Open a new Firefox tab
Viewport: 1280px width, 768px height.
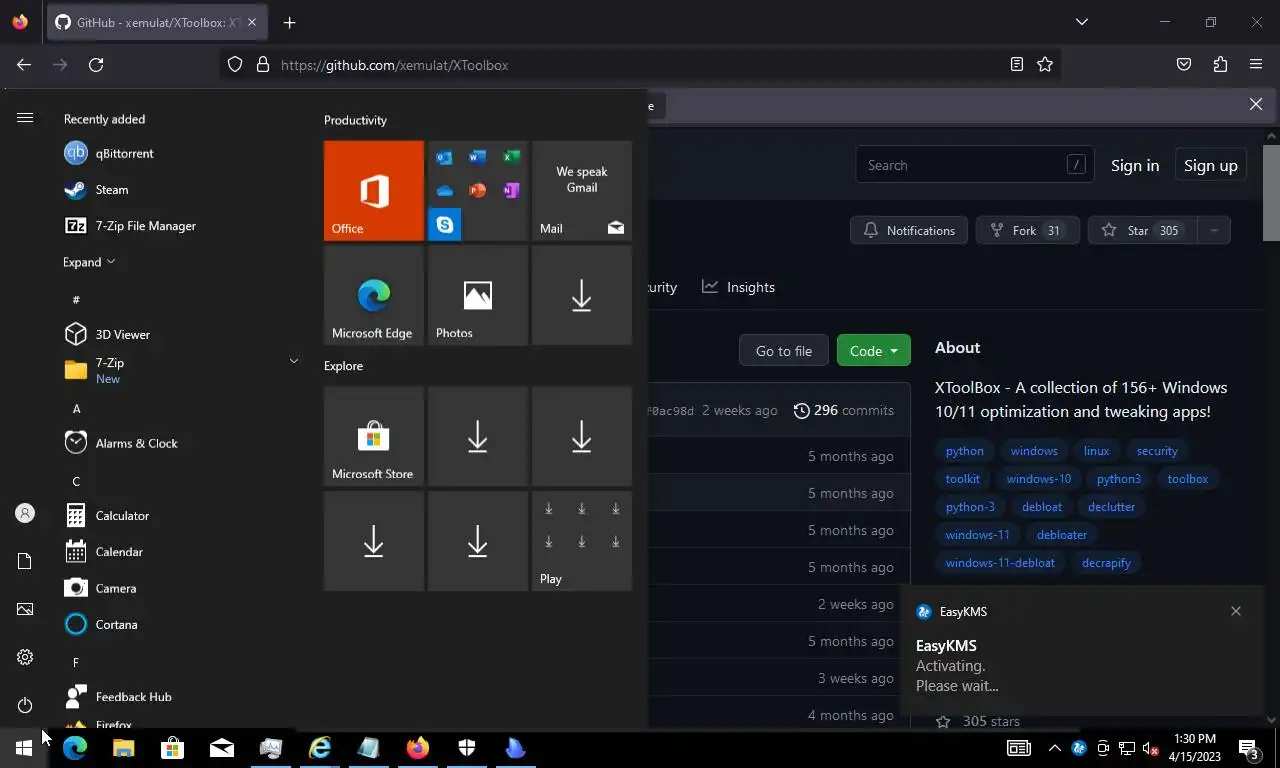[x=289, y=23]
